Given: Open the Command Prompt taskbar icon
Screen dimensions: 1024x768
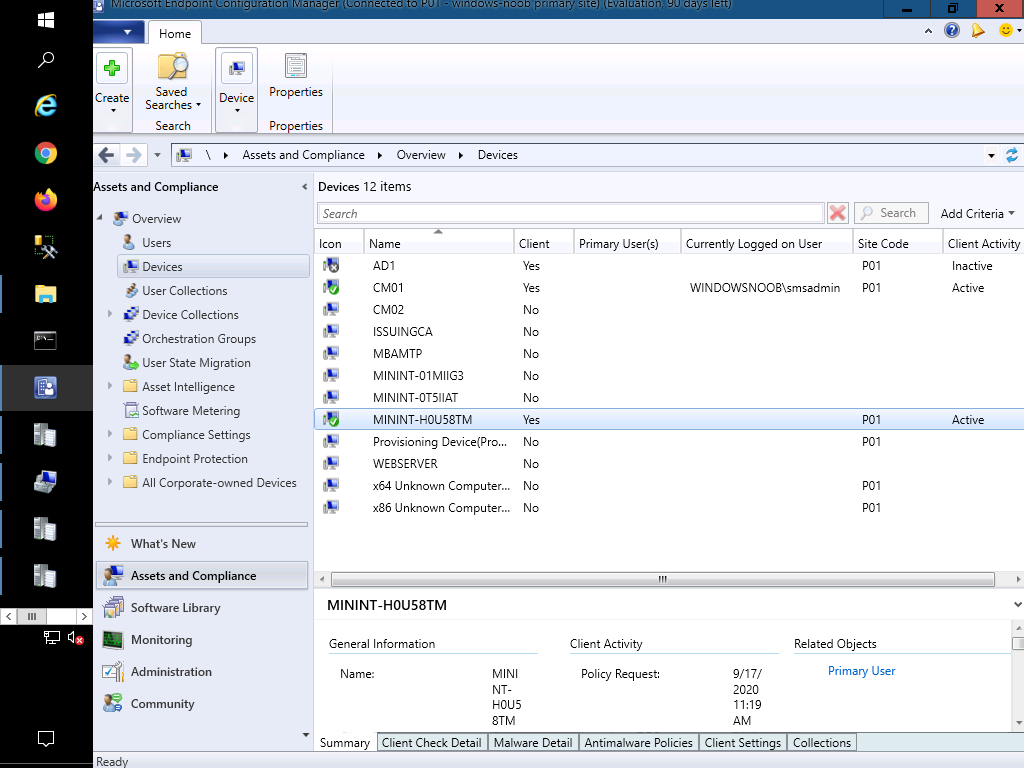Looking at the screenshot, I should click(x=46, y=340).
